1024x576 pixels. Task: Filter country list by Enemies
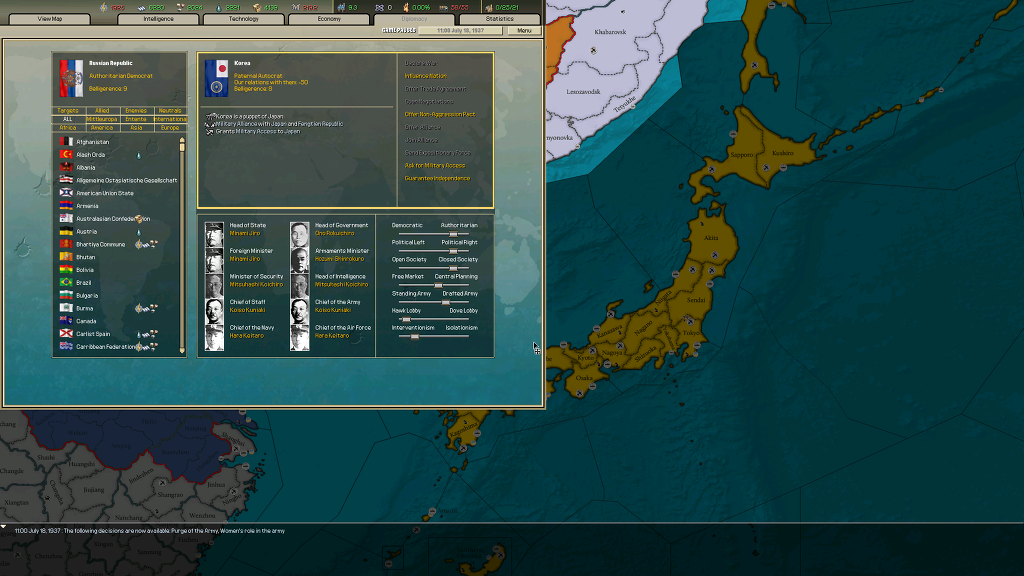coord(136,111)
